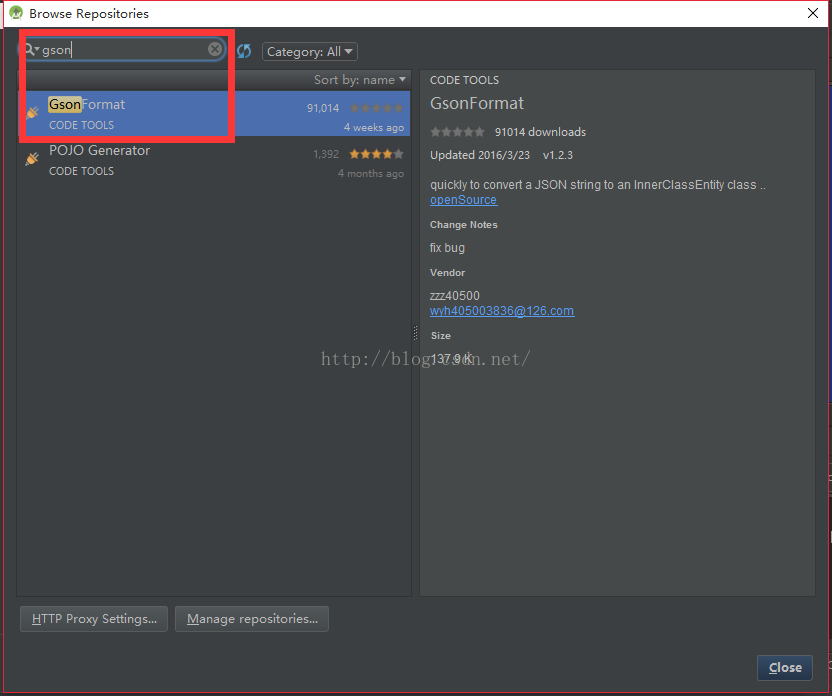
Task: Click the POJO Generator star rating
Action: pyautogui.click(x=376, y=154)
